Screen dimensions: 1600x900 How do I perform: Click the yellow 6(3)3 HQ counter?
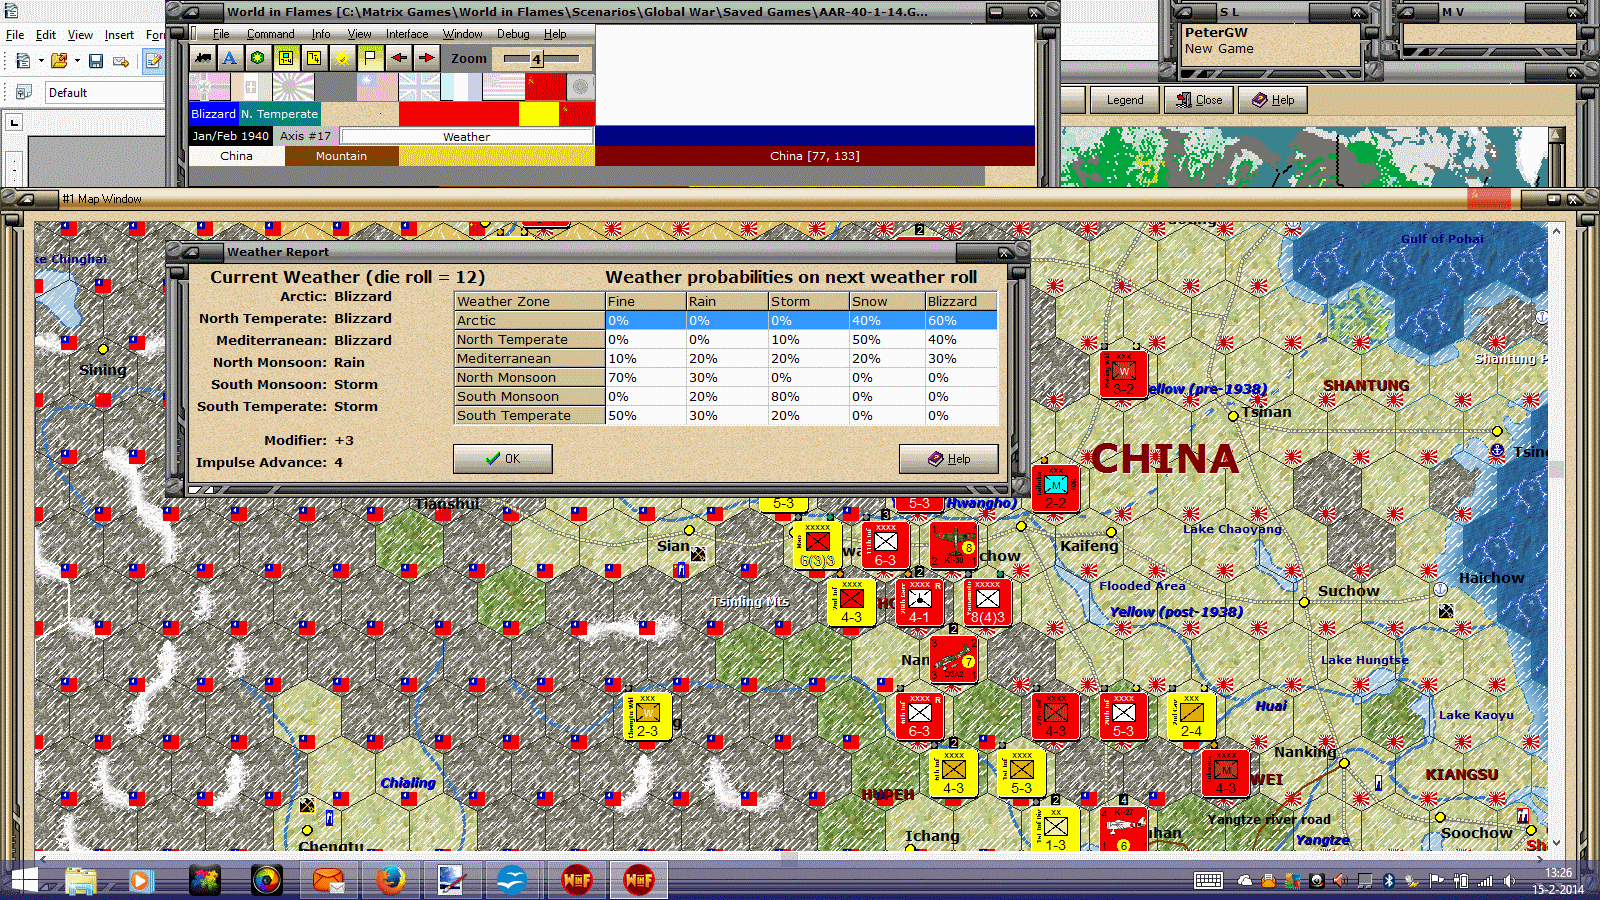click(x=817, y=545)
